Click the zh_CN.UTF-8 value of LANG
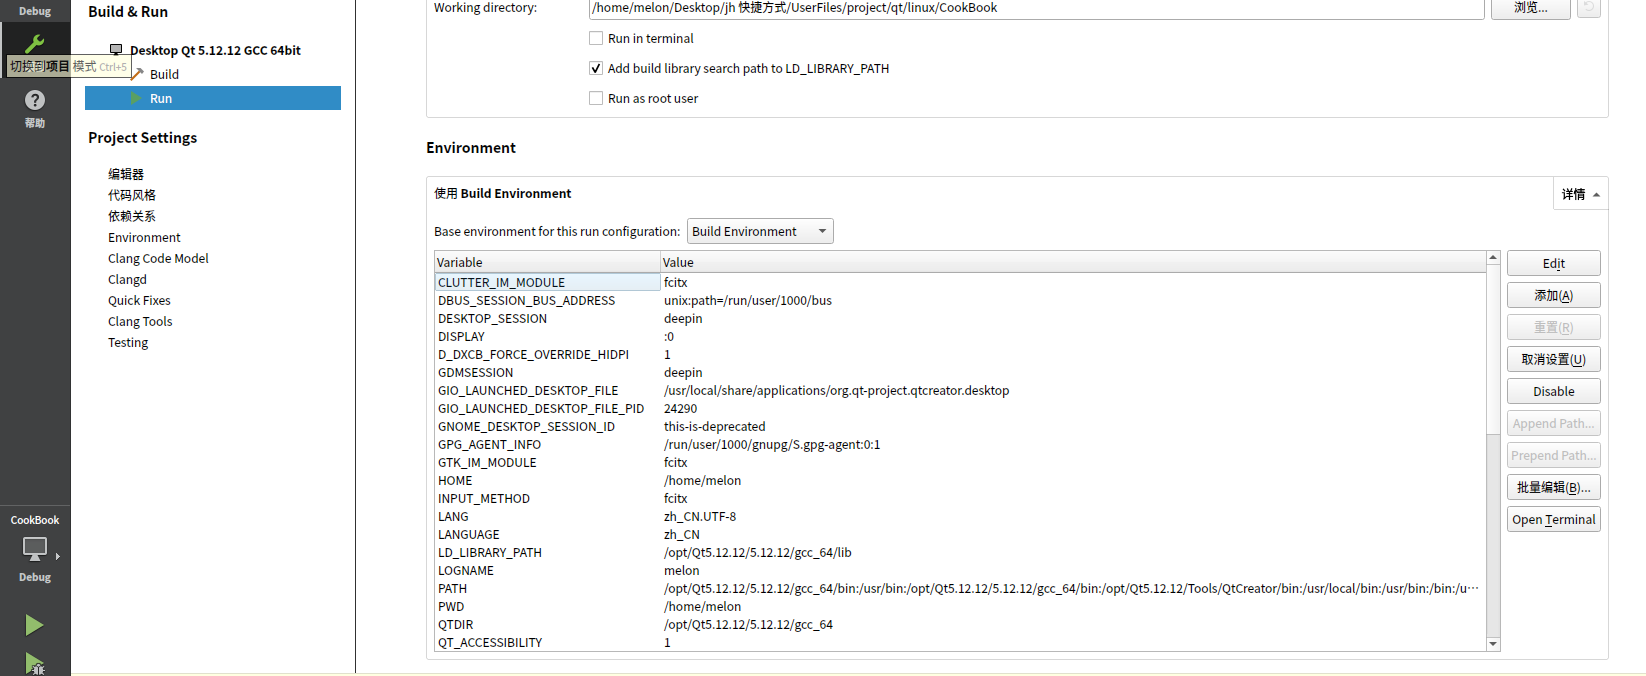 [700, 516]
